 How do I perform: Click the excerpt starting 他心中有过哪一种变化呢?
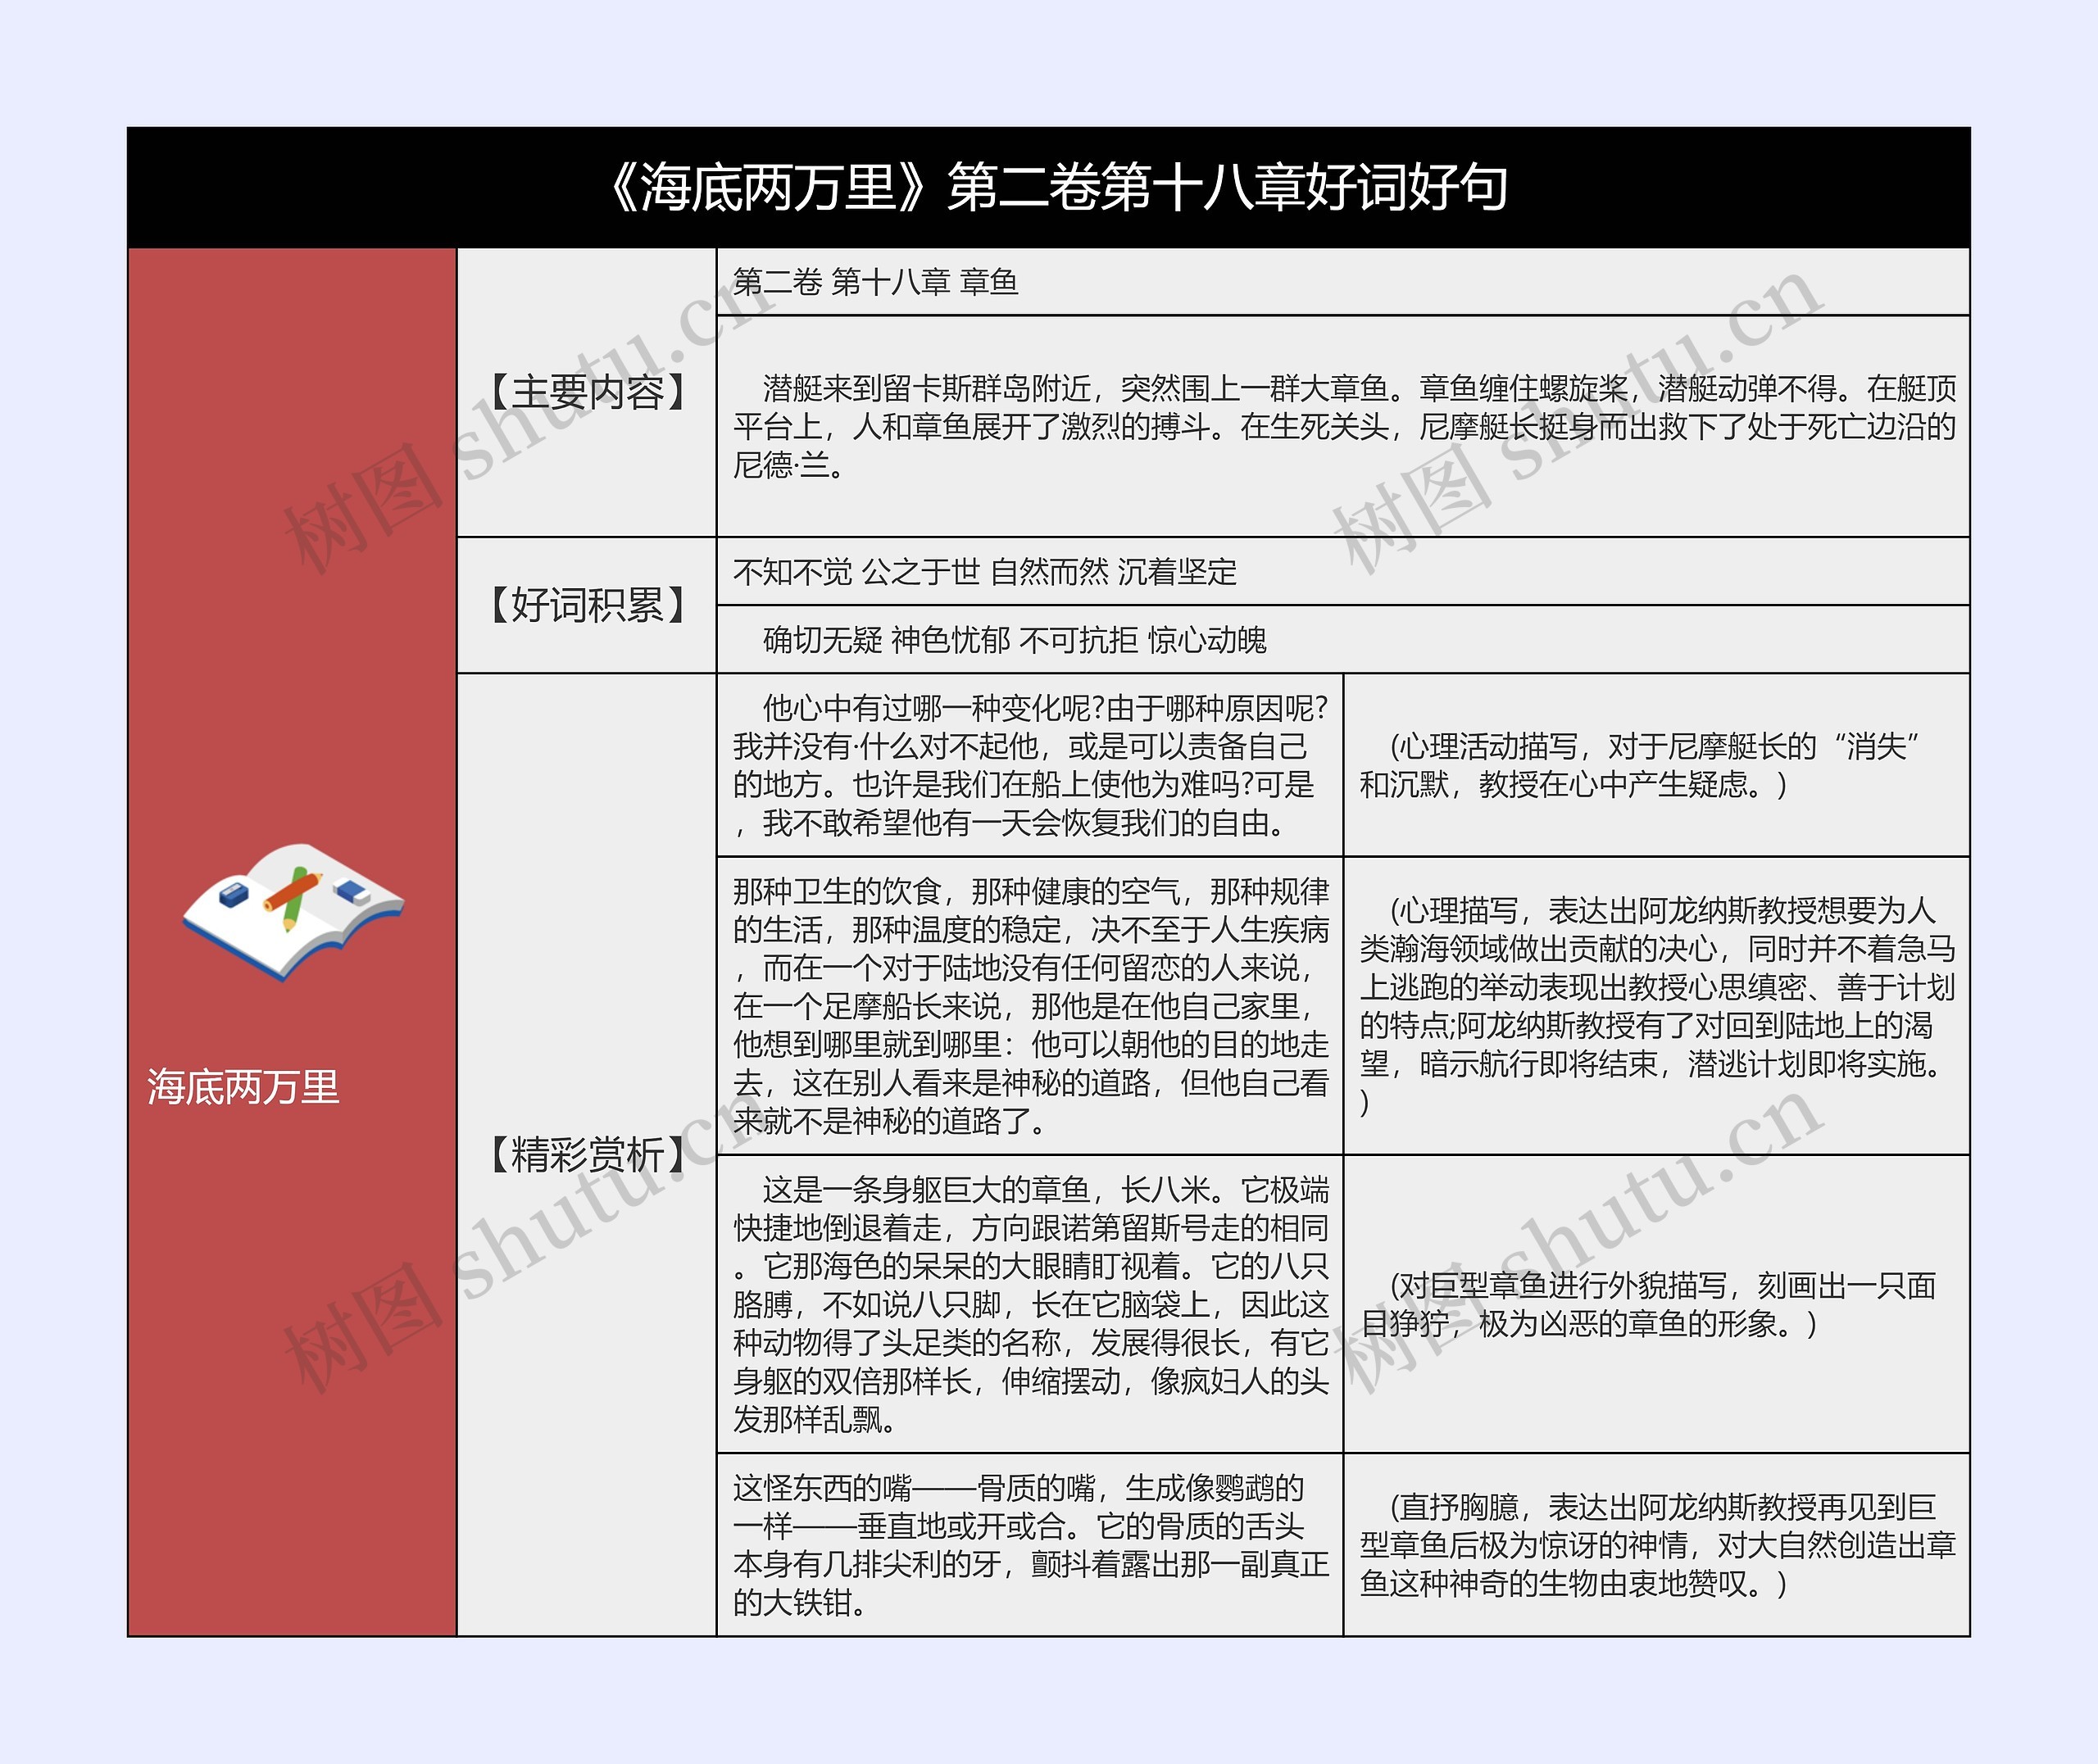(x=1030, y=765)
